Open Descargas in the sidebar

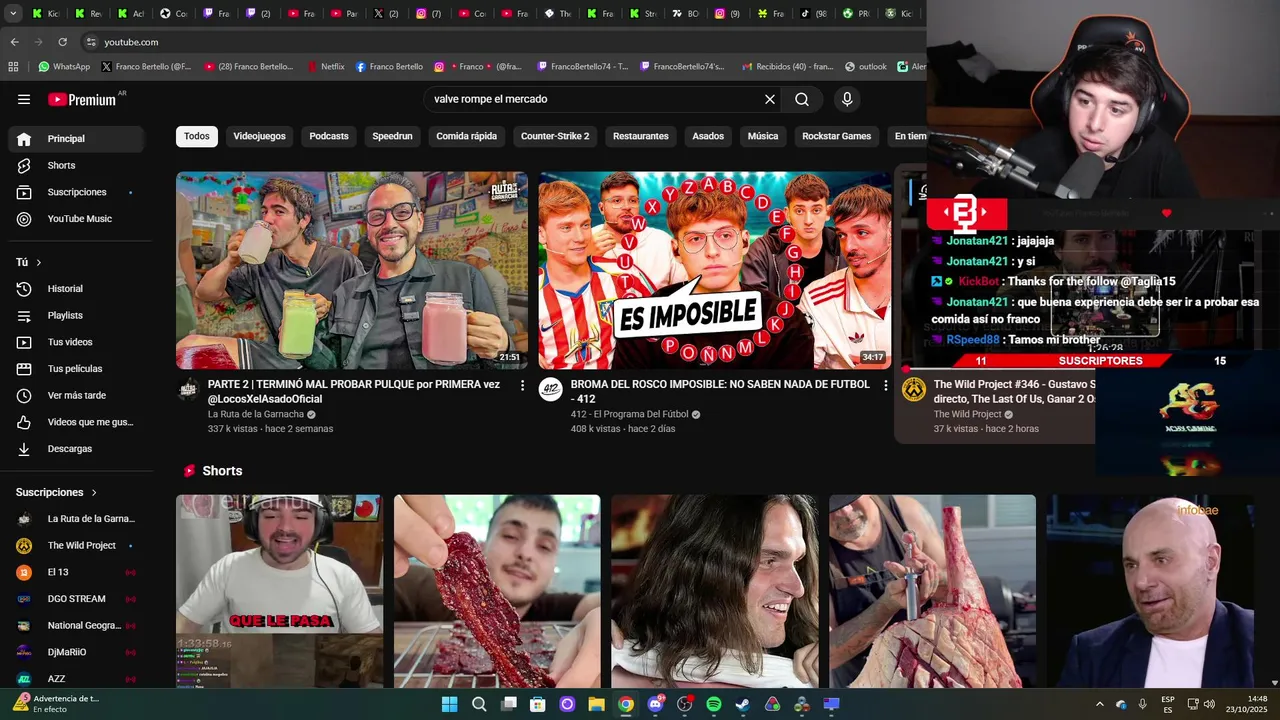tap(76, 449)
